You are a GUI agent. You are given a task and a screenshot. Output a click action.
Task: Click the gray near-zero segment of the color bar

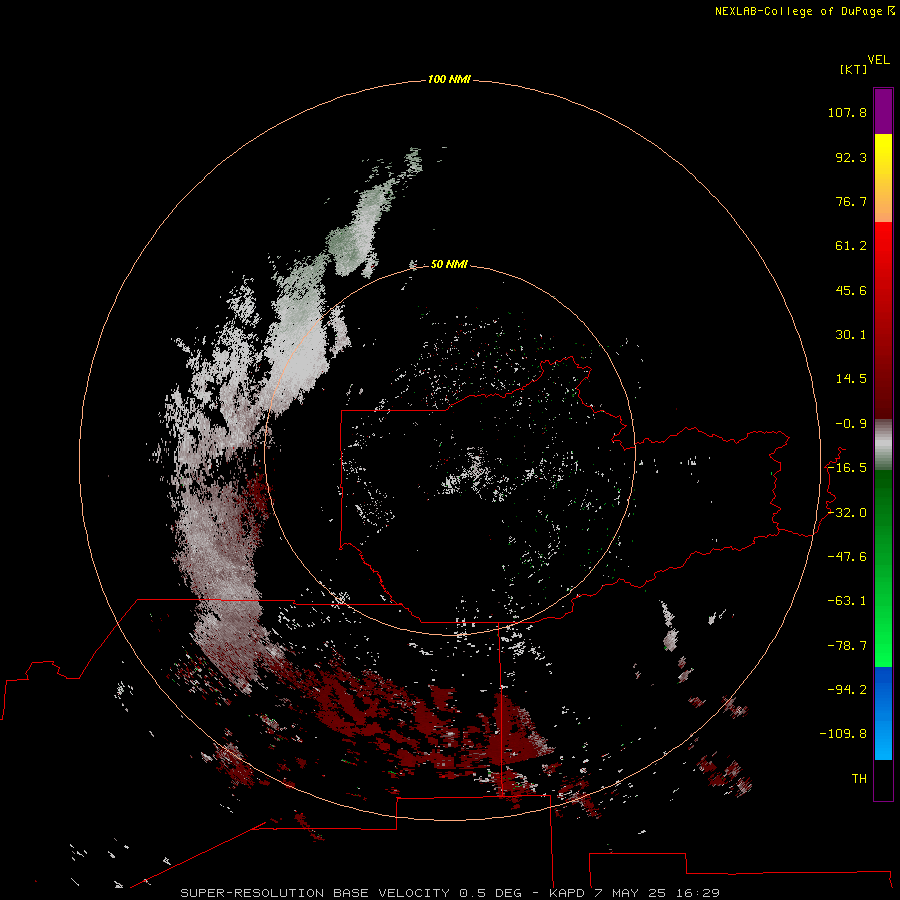(883, 445)
